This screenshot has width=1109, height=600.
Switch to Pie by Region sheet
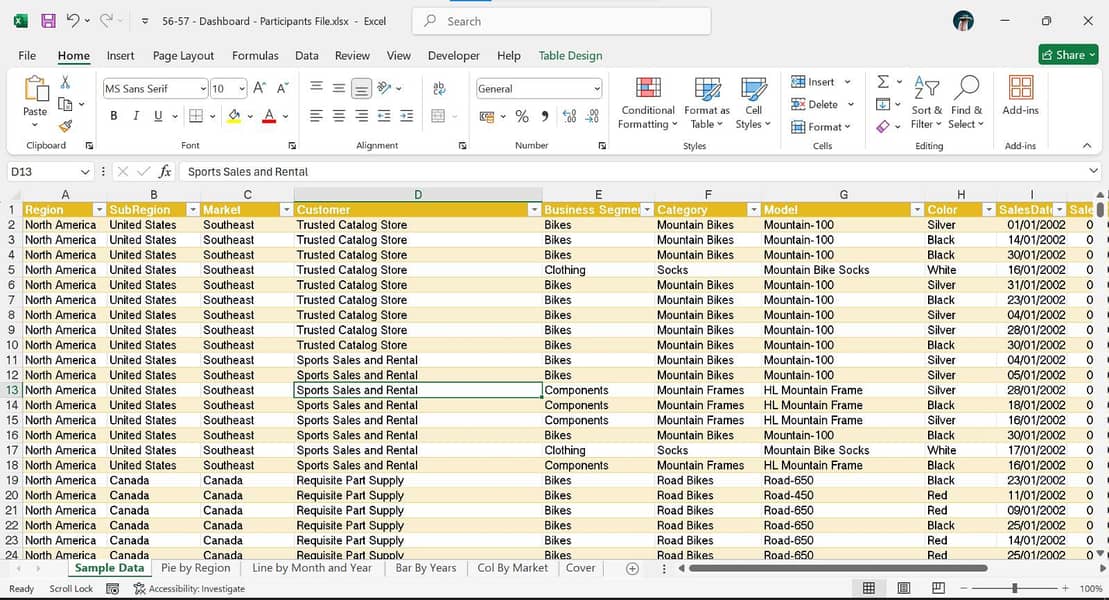(195, 568)
